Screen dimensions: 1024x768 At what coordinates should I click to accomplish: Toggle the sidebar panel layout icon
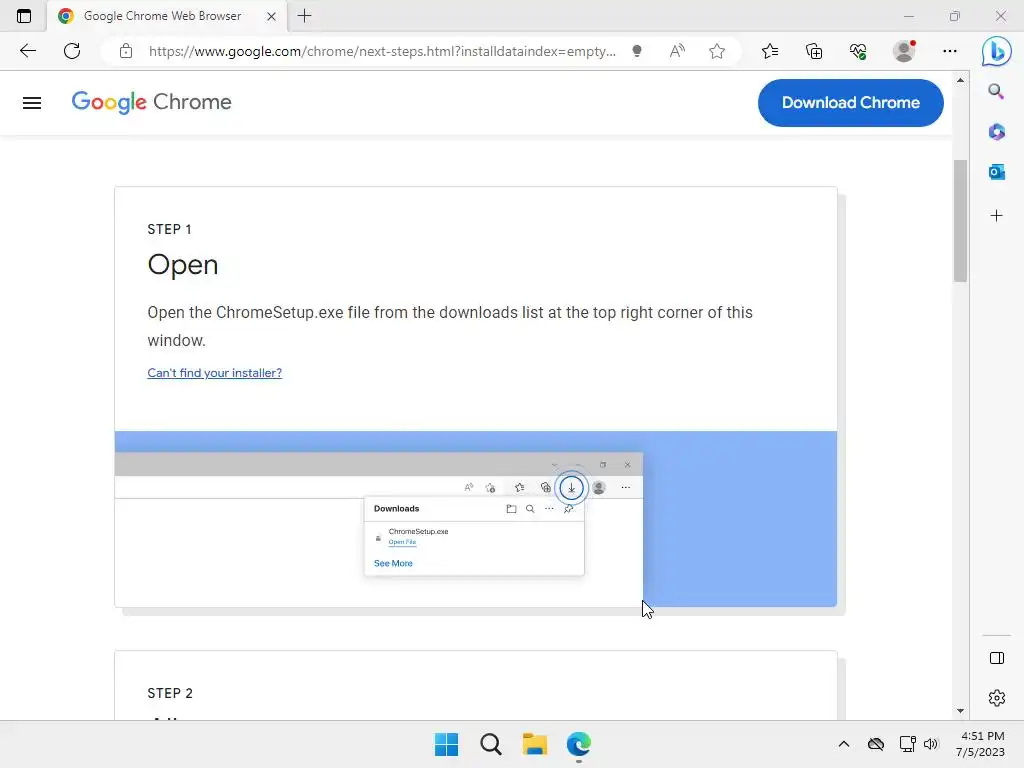[x=997, y=658]
